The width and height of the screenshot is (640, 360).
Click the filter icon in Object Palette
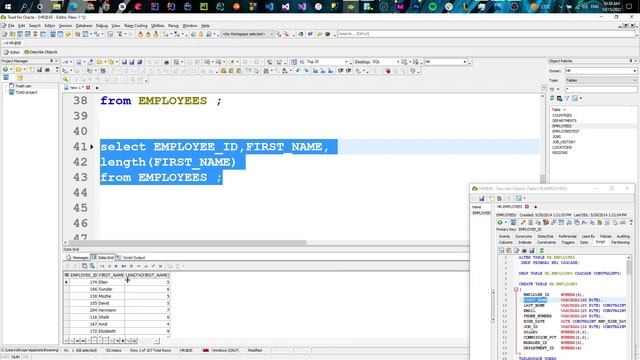[567, 98]
